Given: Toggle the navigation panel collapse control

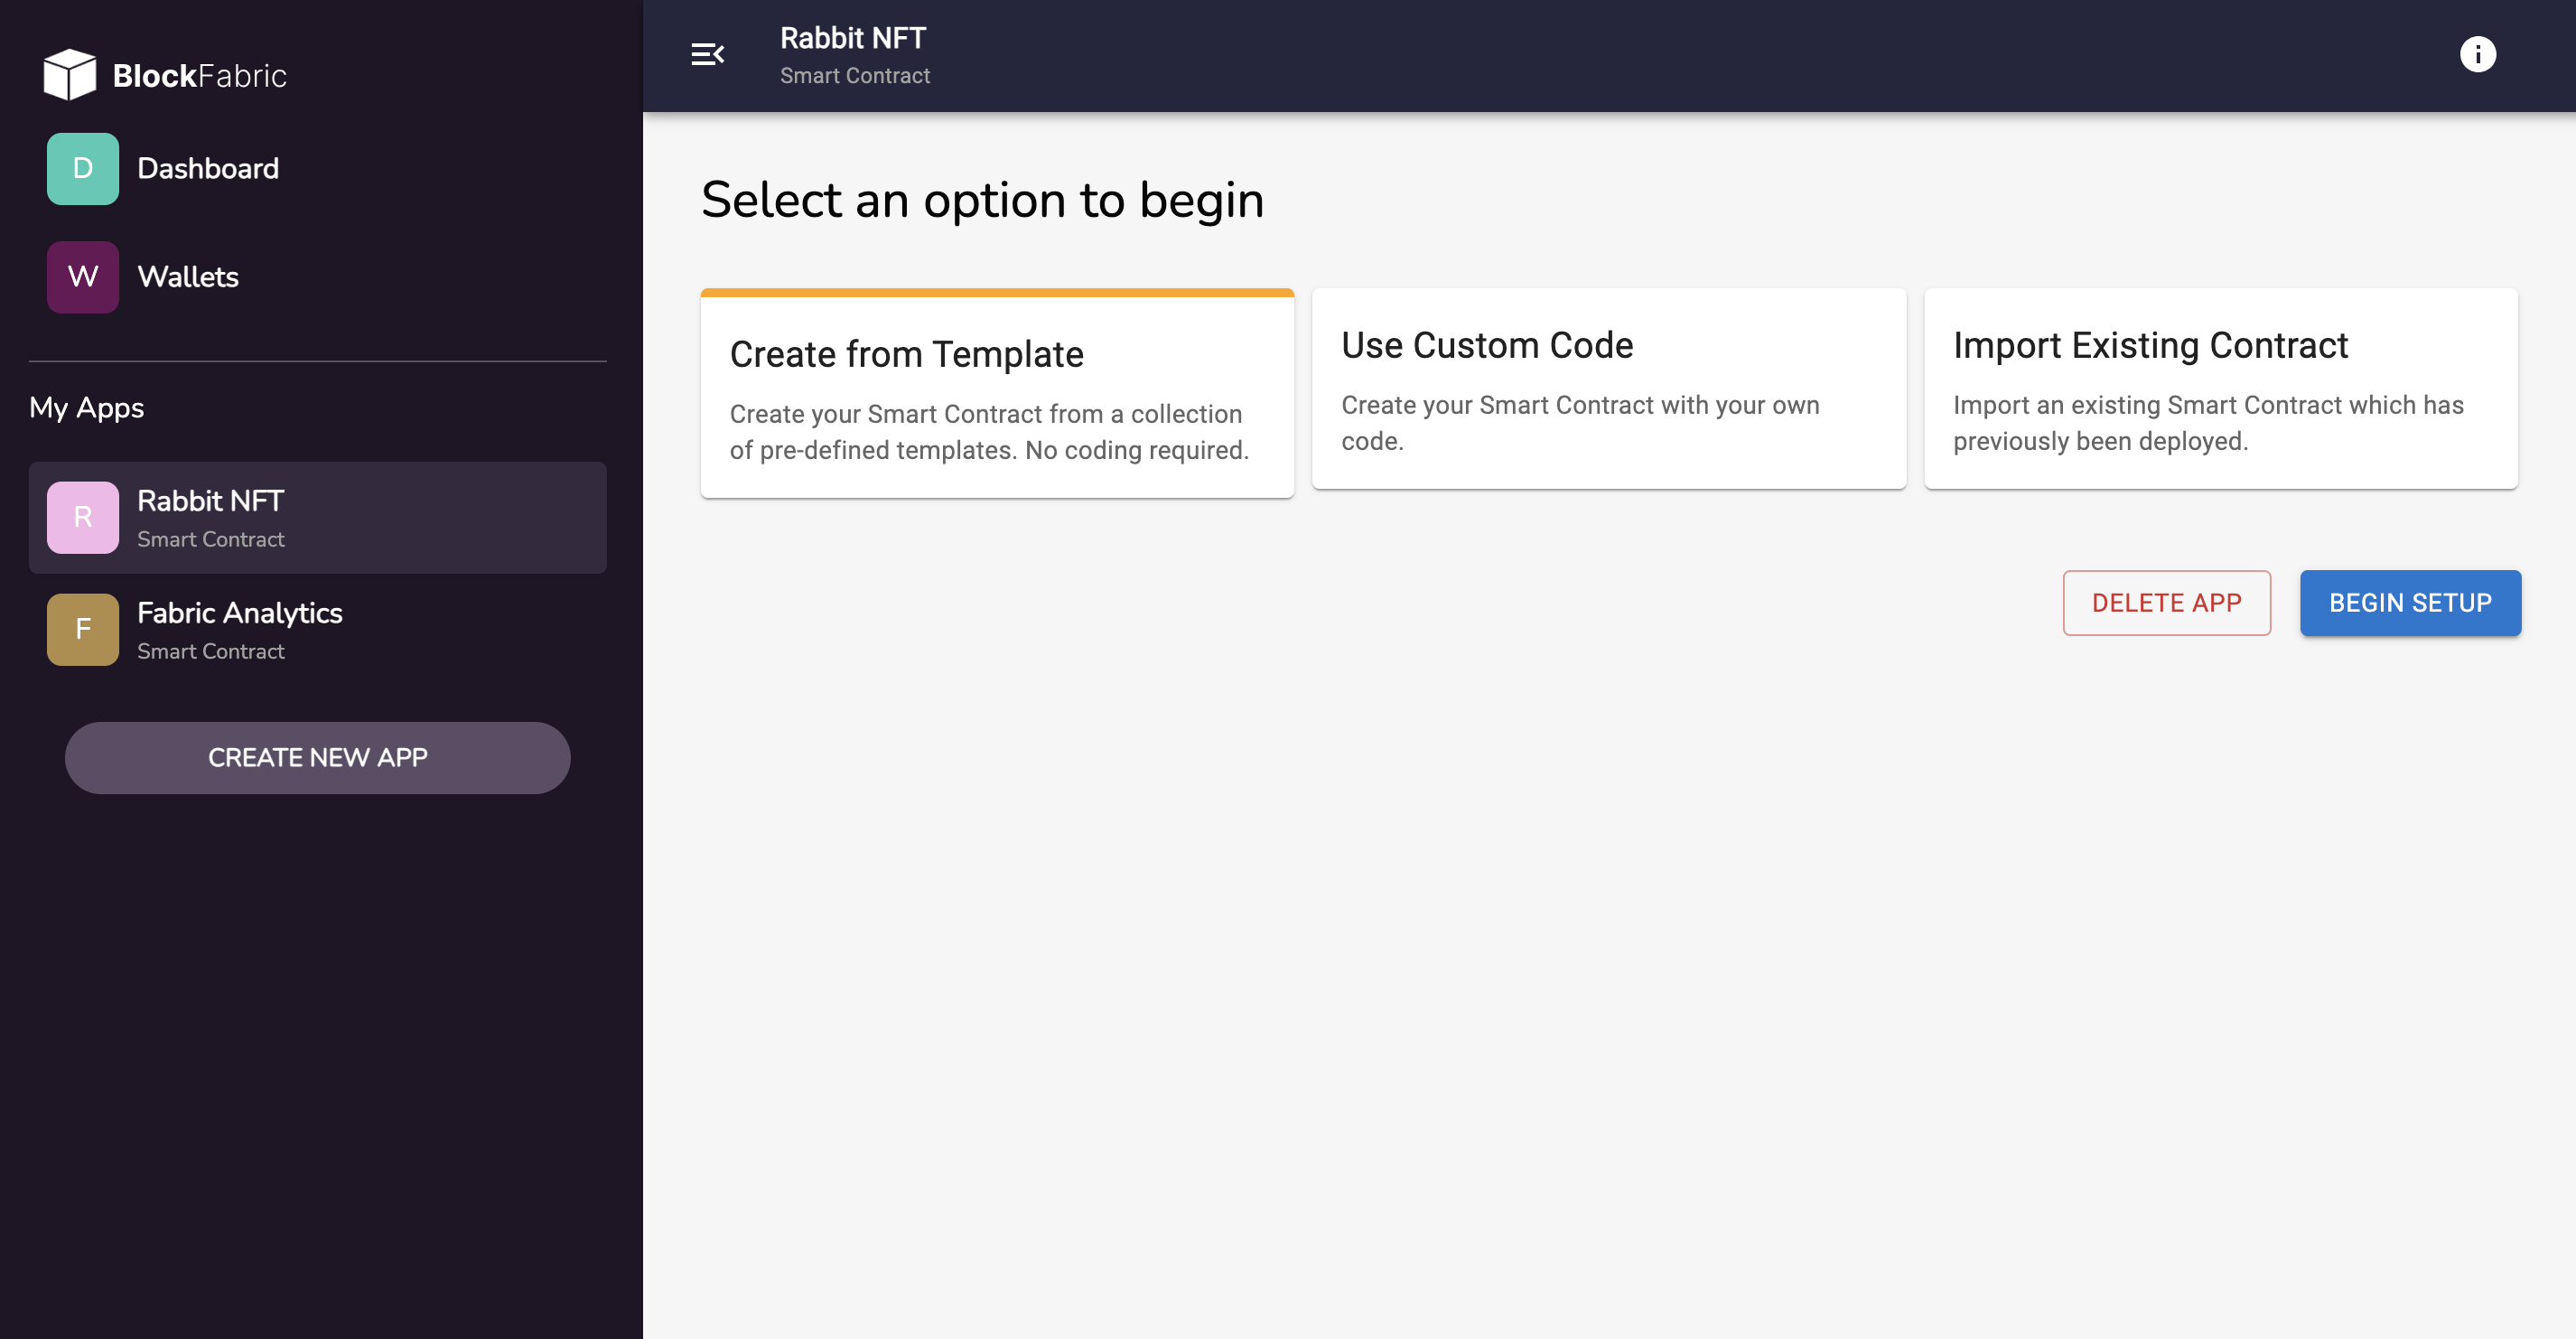Looking at the screenshot, I should [709, 54].
